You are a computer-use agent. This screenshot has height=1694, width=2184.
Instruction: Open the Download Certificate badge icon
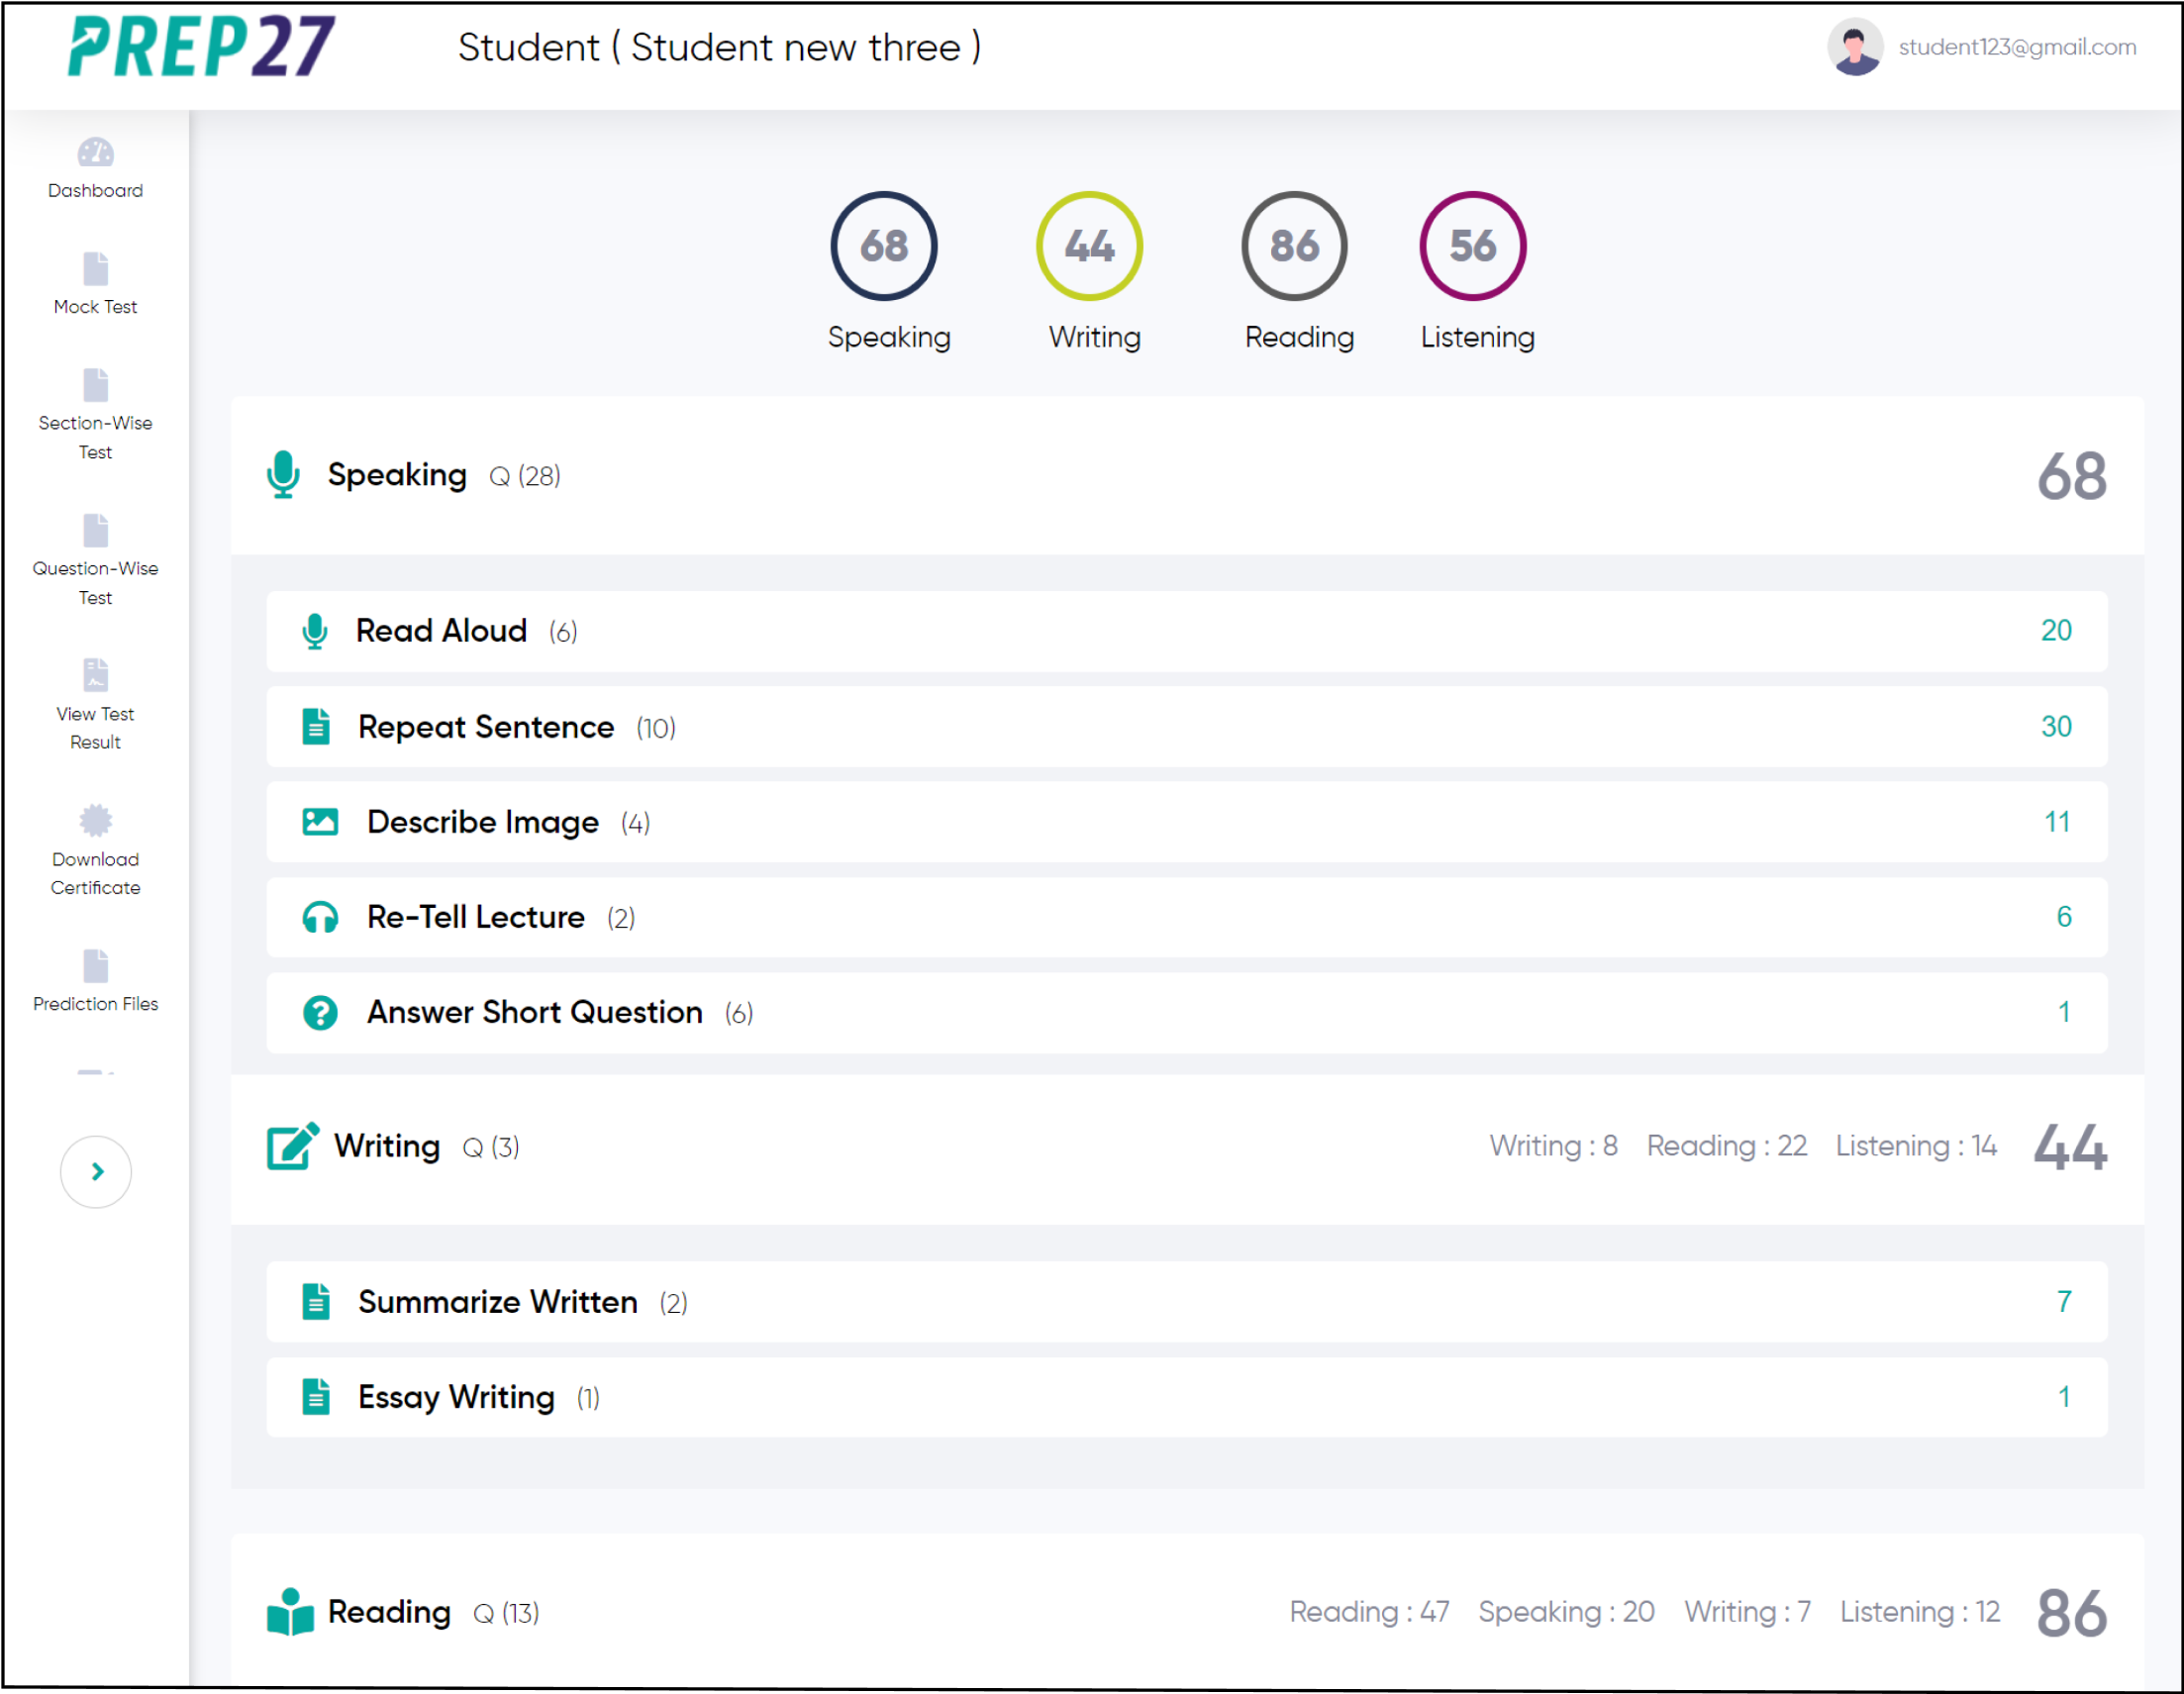tap(96, 820)
